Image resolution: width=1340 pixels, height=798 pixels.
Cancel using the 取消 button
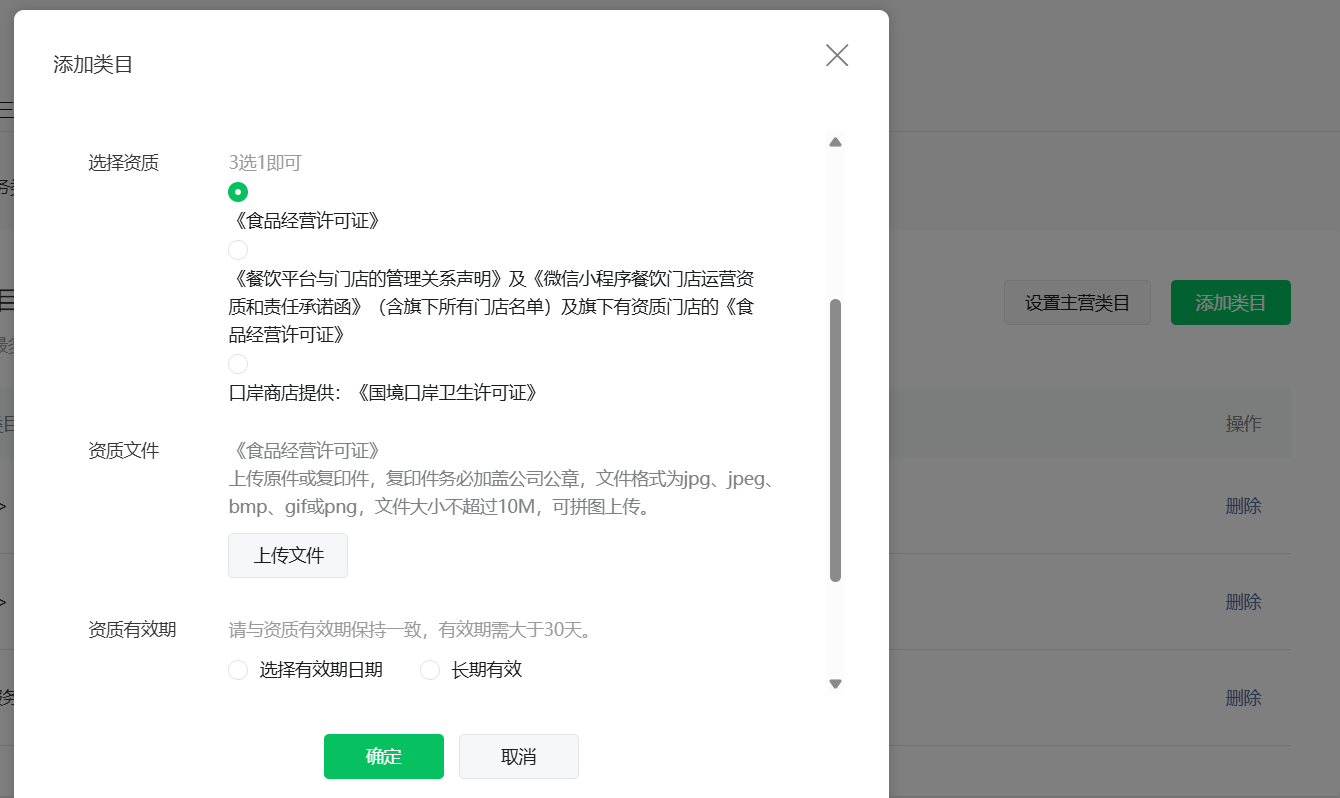tap(518, 756)
